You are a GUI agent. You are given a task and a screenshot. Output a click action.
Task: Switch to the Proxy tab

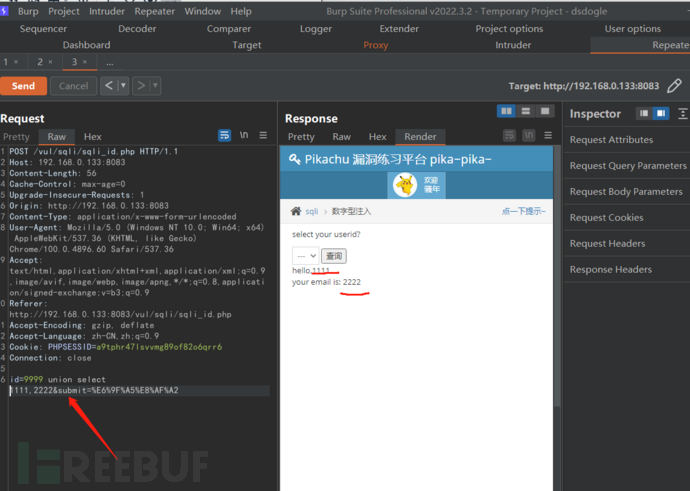point(375,45)
